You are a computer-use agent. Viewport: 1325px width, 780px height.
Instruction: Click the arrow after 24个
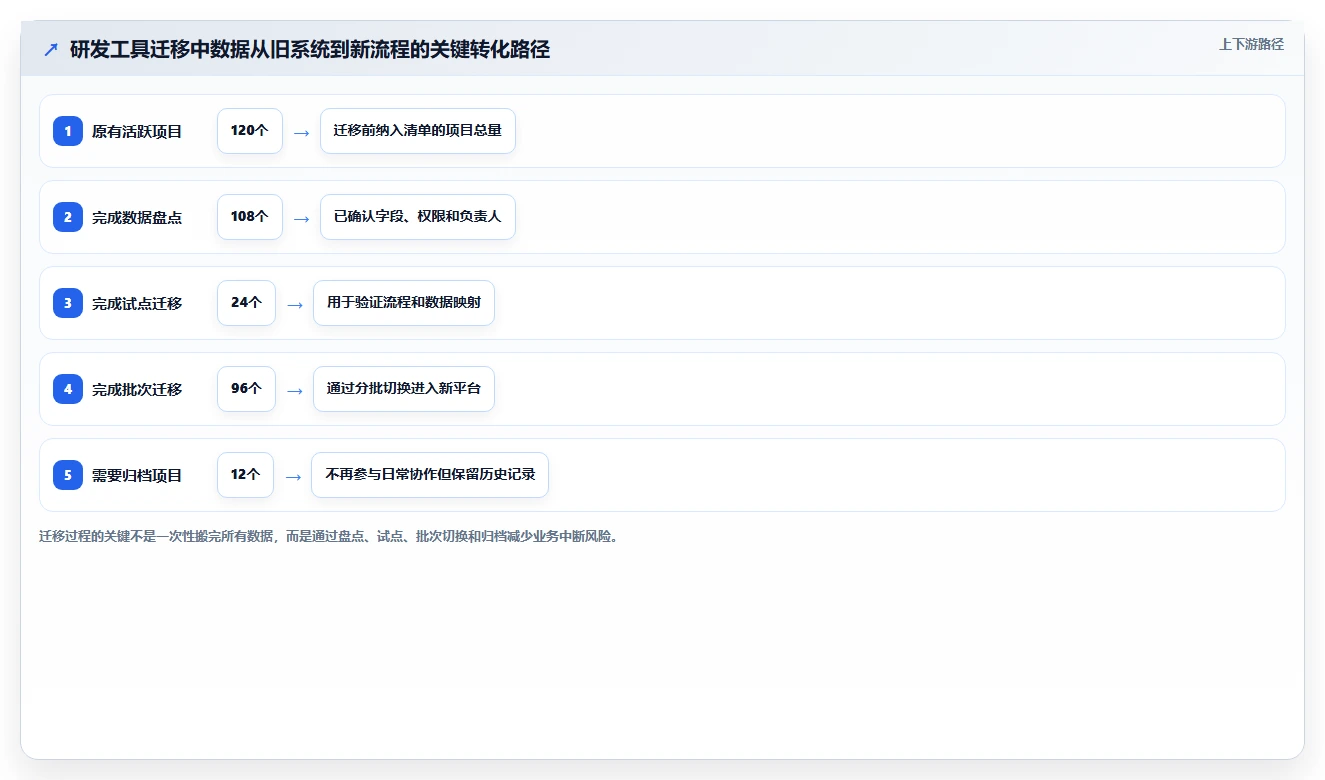(295, 304)
